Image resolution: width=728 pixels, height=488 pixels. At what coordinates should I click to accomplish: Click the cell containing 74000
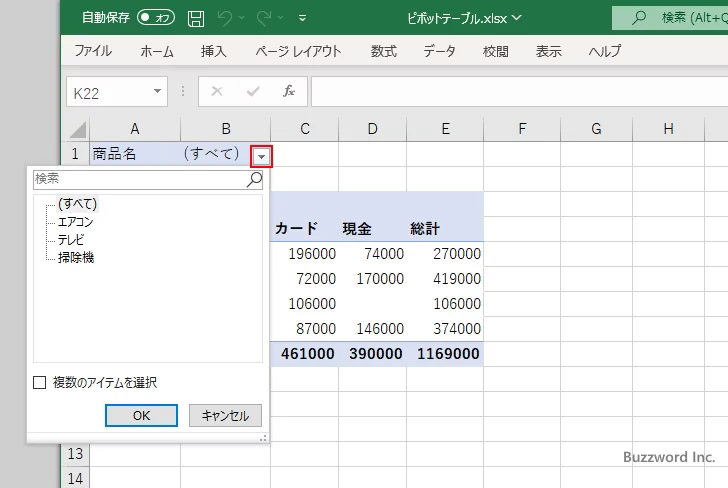tap(372, 254)
